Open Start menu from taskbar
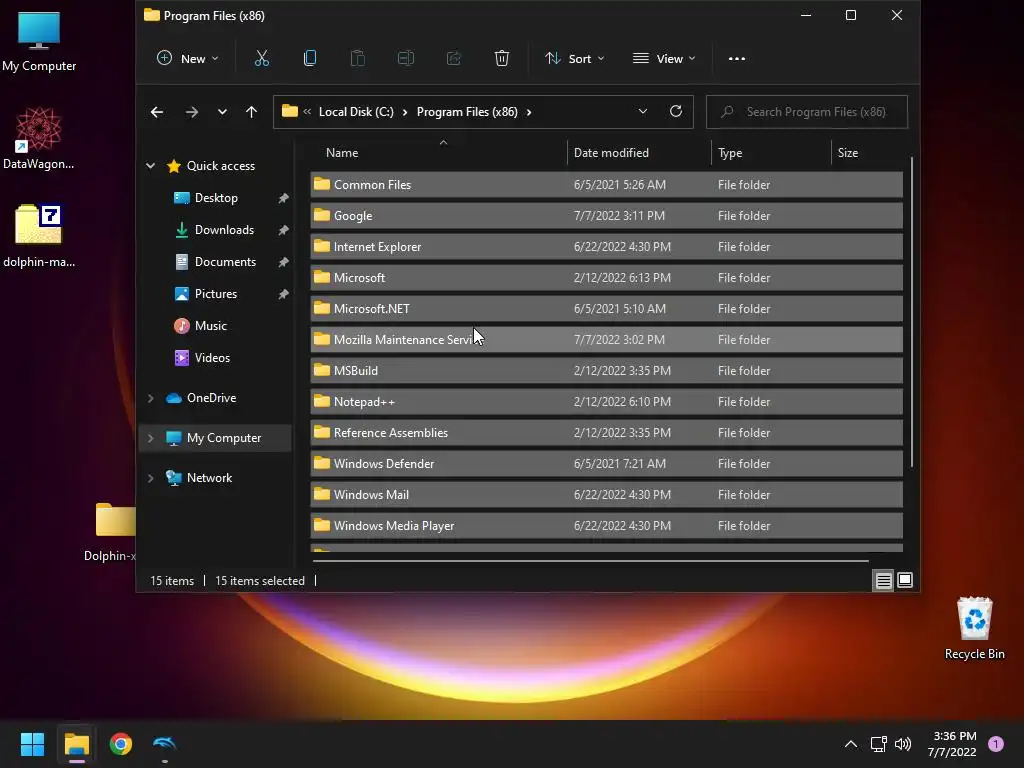The width and height of the screenshot is (1024, 768). click(32, 744)
